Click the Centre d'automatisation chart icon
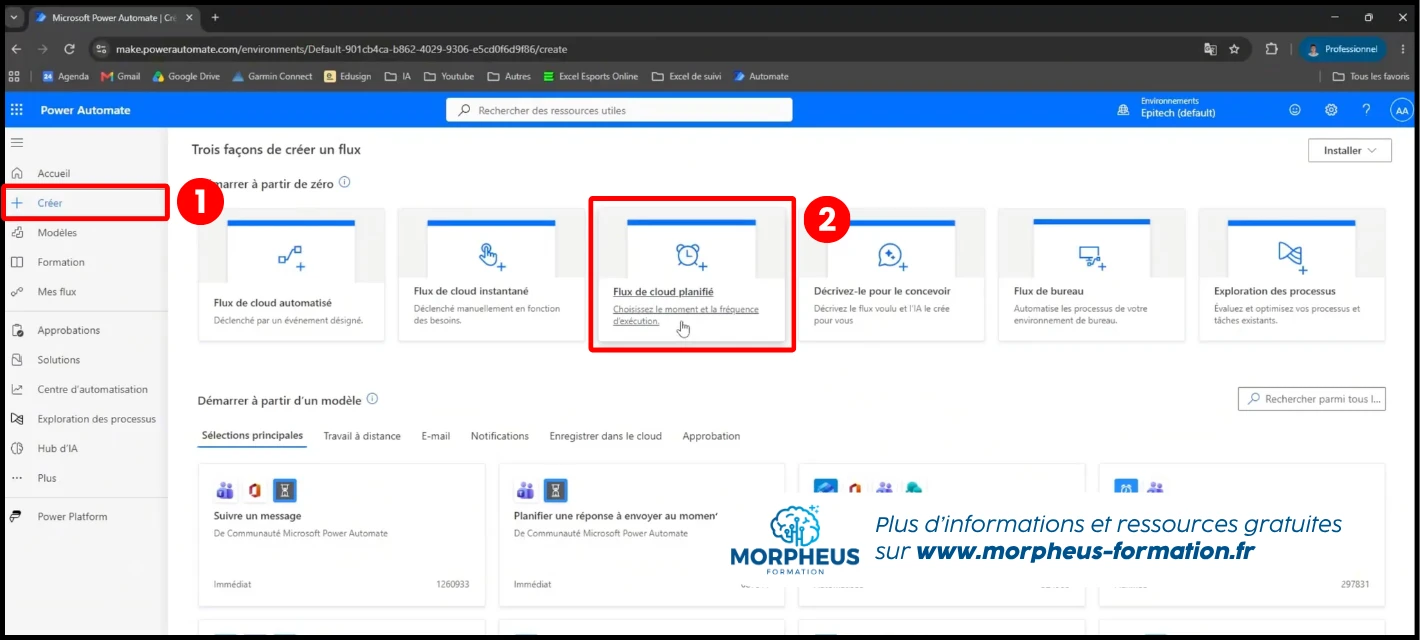Image resolution: width=1420 pixels, height=640 pixels. tap(16, 389)
